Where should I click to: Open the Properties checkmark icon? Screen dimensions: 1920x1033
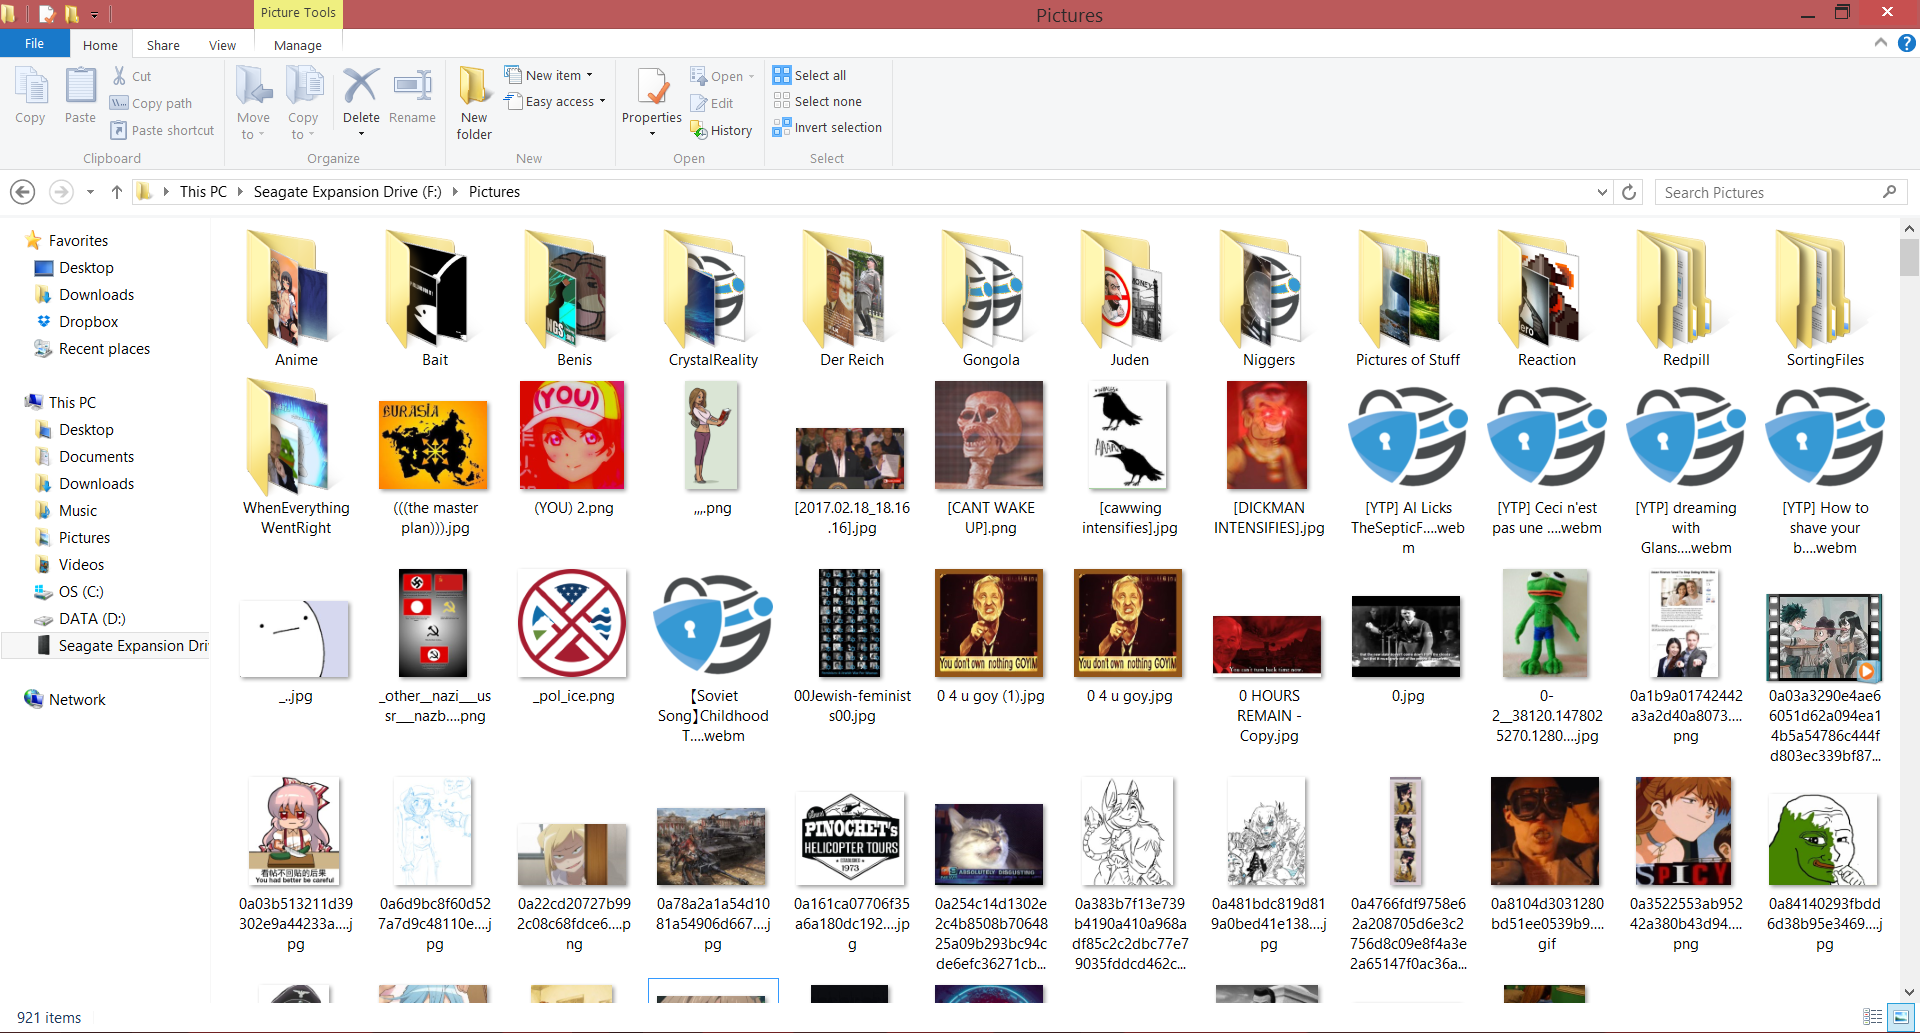point(652,88)
